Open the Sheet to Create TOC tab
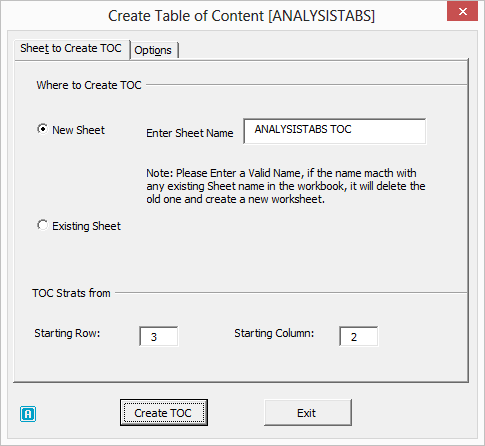 (71, 49)
